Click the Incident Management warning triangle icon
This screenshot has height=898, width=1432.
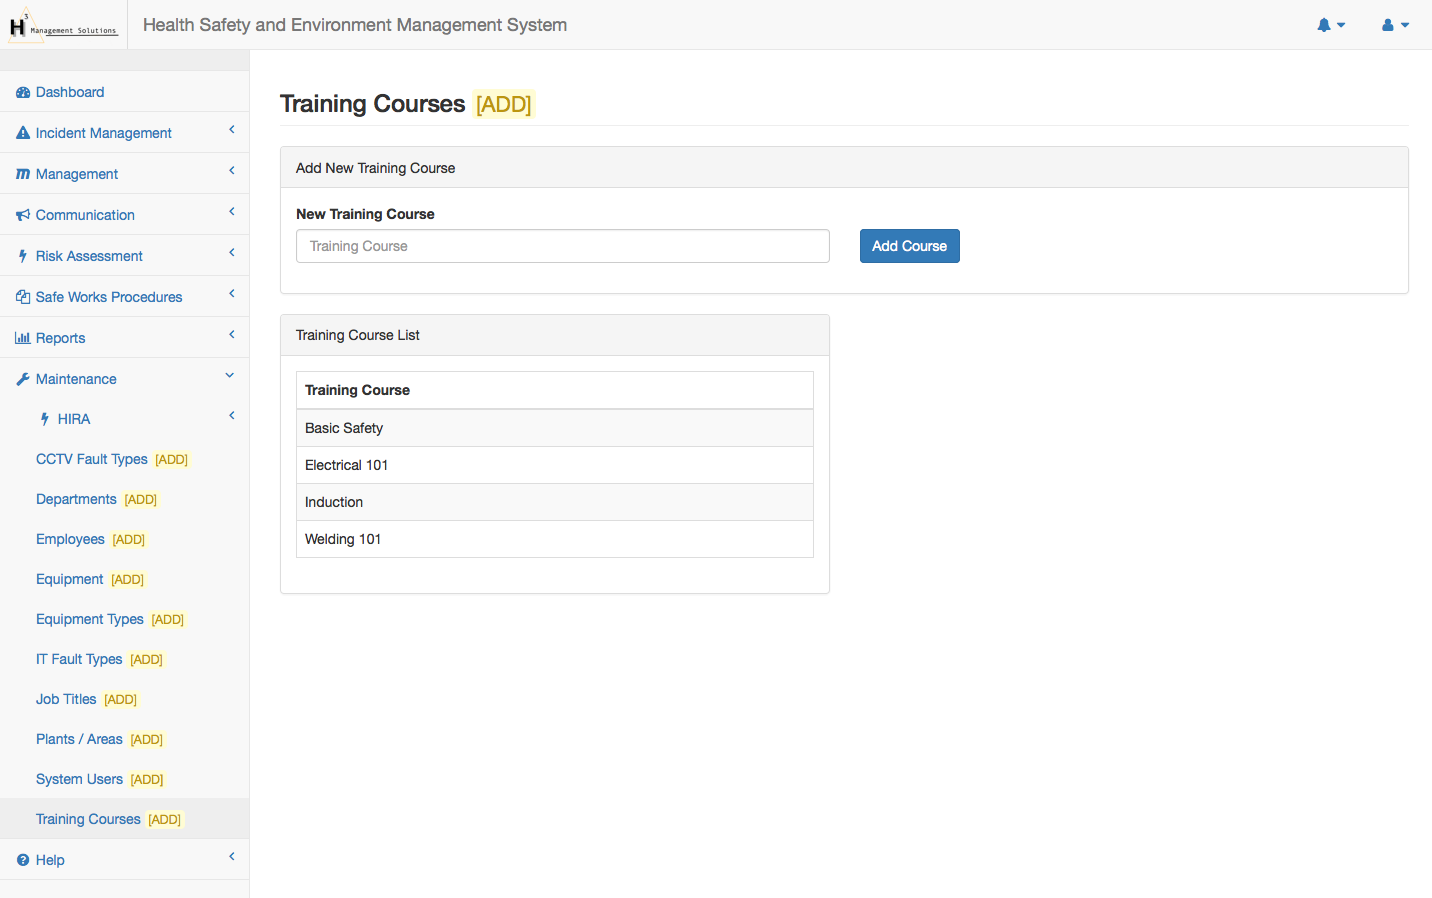(x=23, y=133)
